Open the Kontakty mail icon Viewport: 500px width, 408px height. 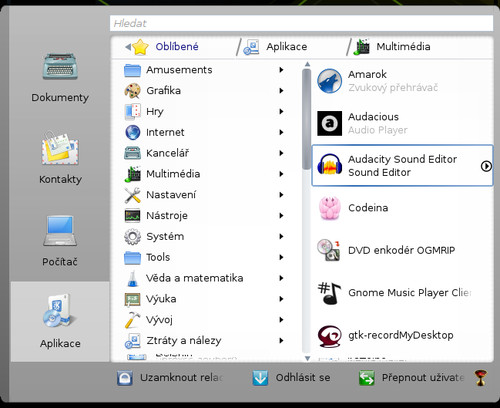pyautogui.click(x=60, y=148)
